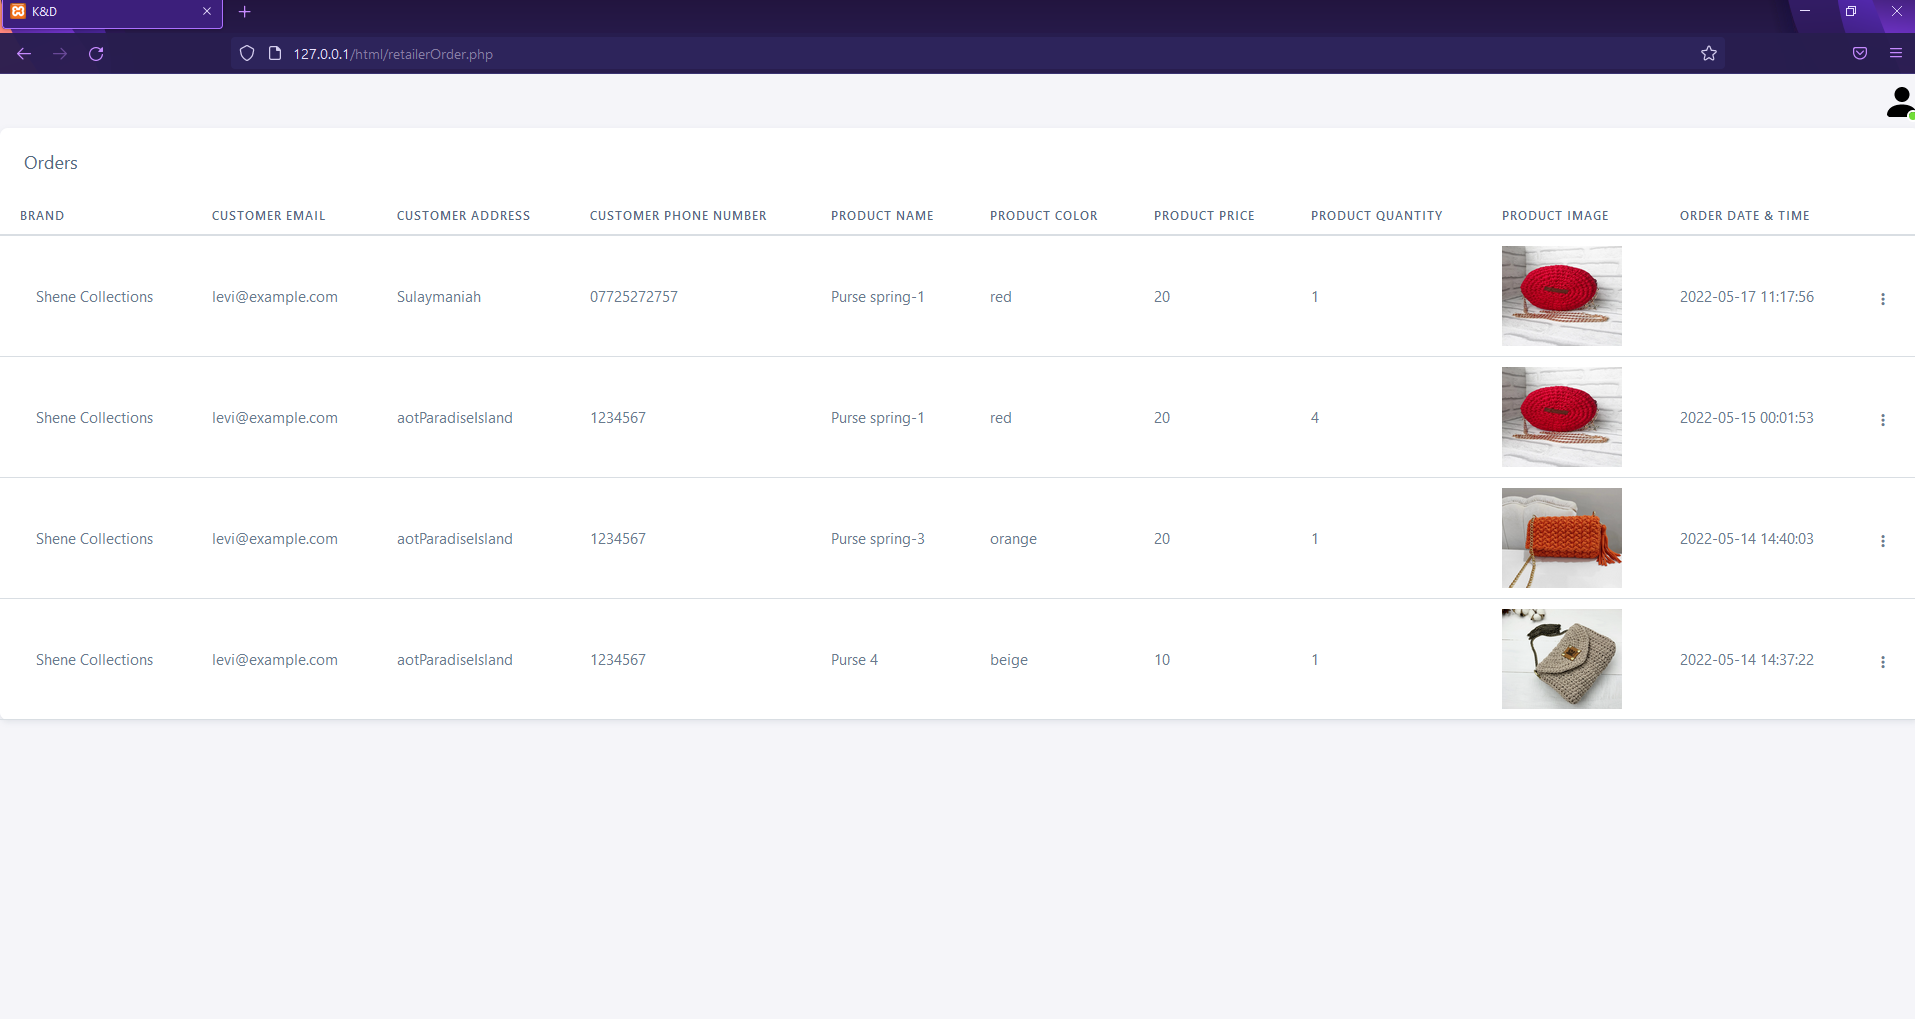The width and height of the screenshot is (1915, 1019).
Task: Click the PRODUCT IMAGE column header
Action: [x=1555, y=216]
